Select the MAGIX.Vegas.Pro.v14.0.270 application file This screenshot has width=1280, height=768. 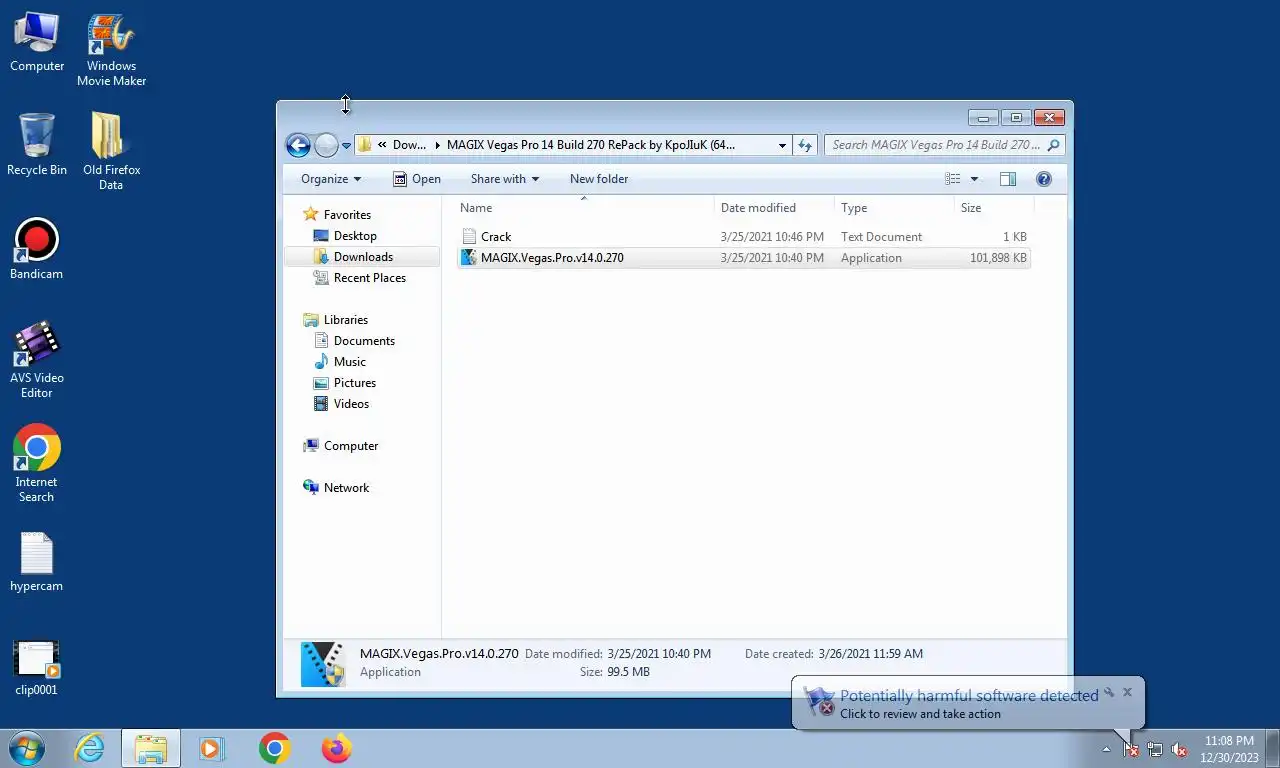pyautogui.click(x=743, y=258)
